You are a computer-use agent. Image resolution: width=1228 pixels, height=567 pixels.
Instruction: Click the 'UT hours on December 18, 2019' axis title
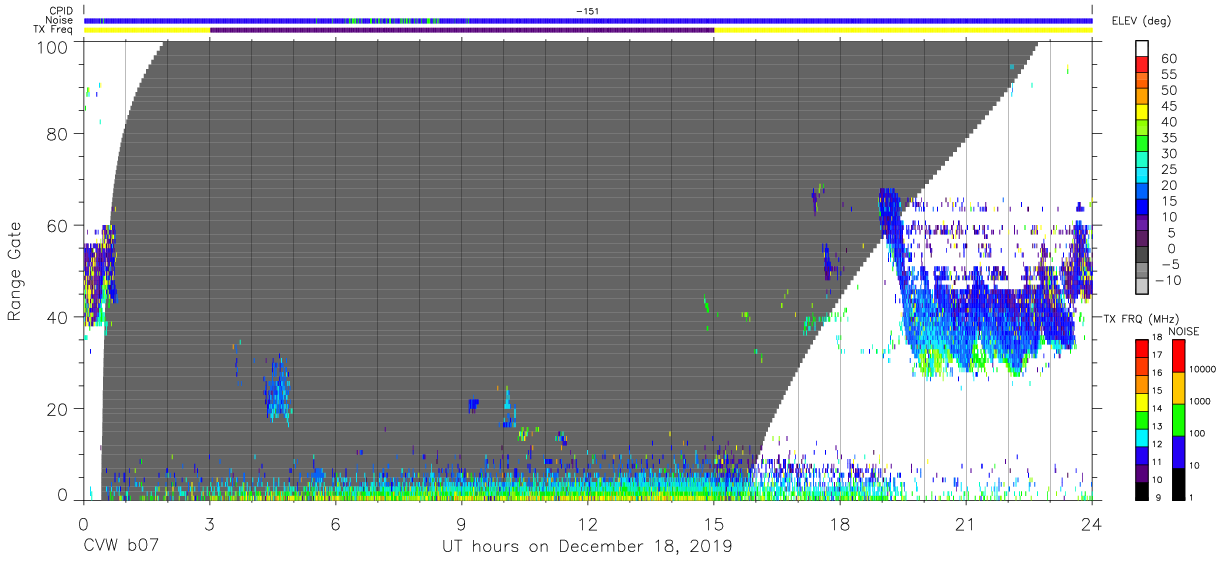click(x=587, y=547)
